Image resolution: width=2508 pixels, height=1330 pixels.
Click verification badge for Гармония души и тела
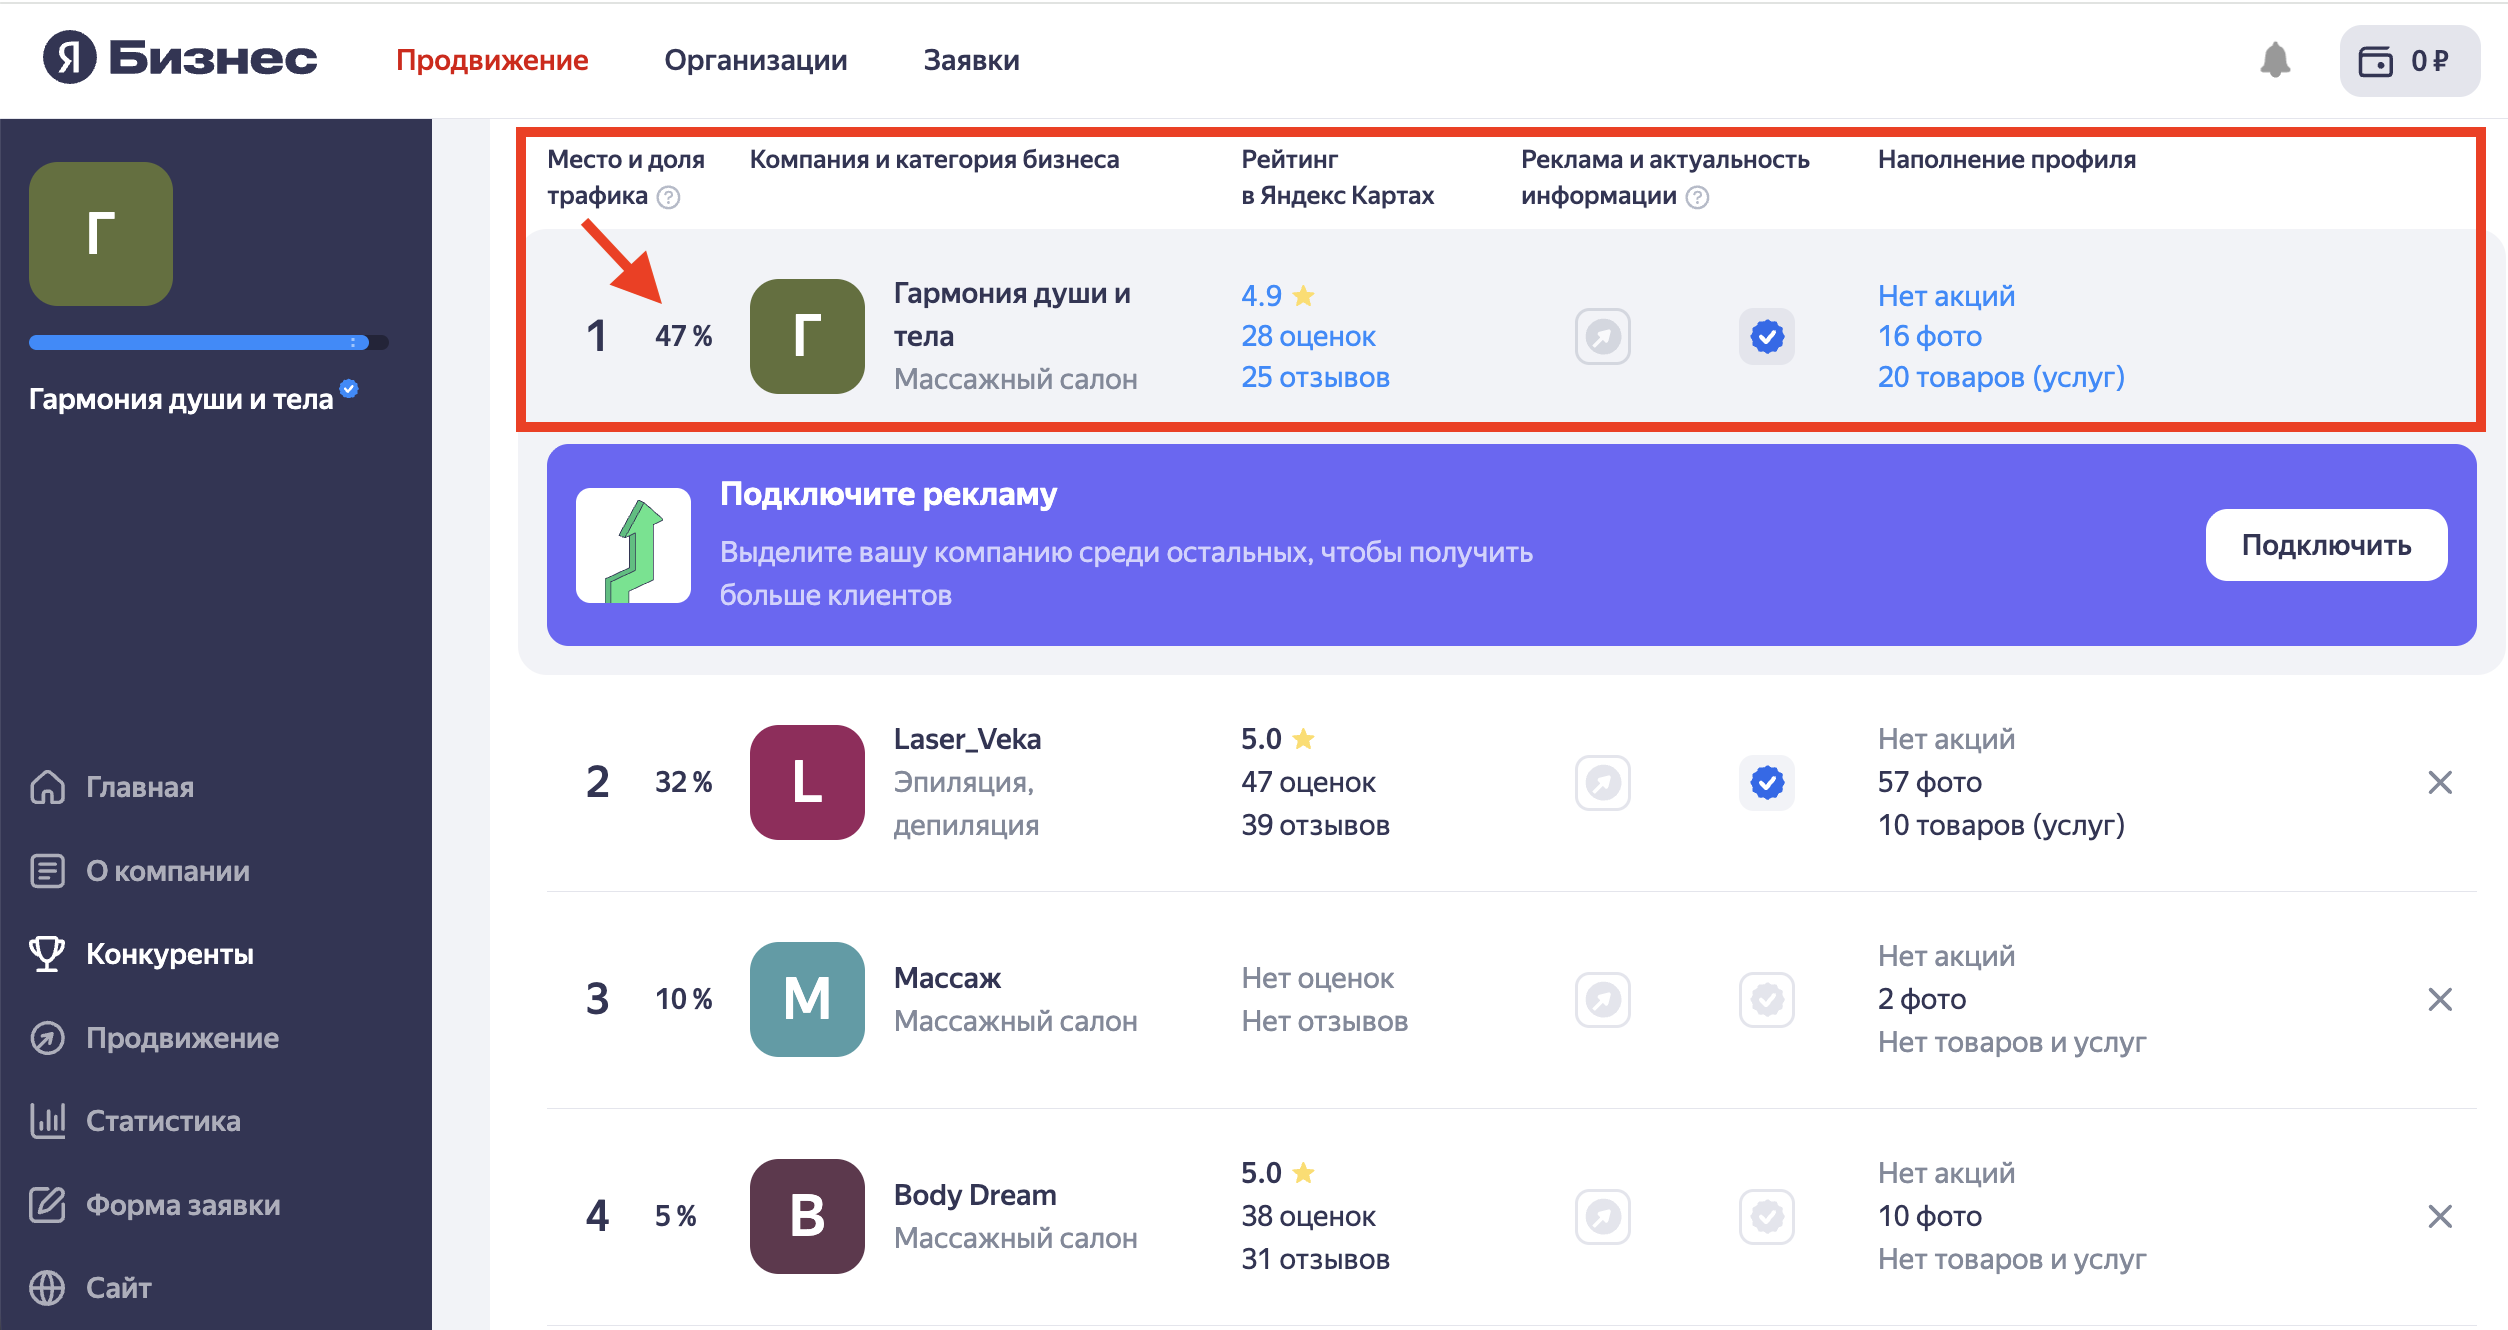coord(1766,337)
